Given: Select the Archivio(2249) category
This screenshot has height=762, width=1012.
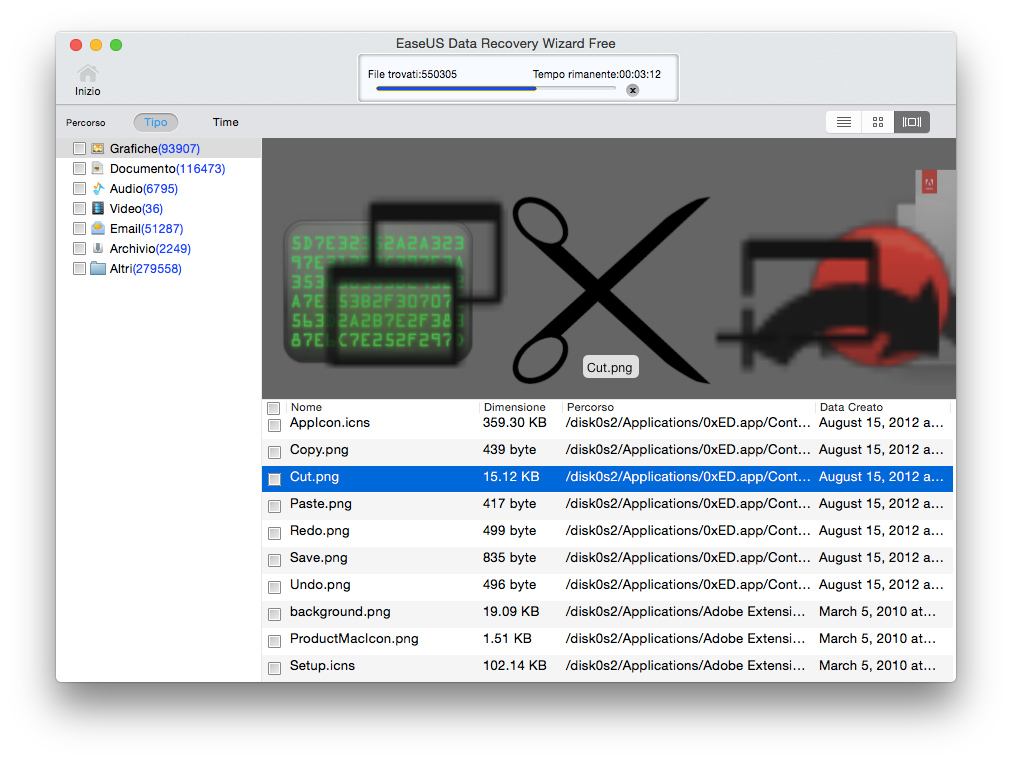Looking at the screenshot, I should pos(150,248).
